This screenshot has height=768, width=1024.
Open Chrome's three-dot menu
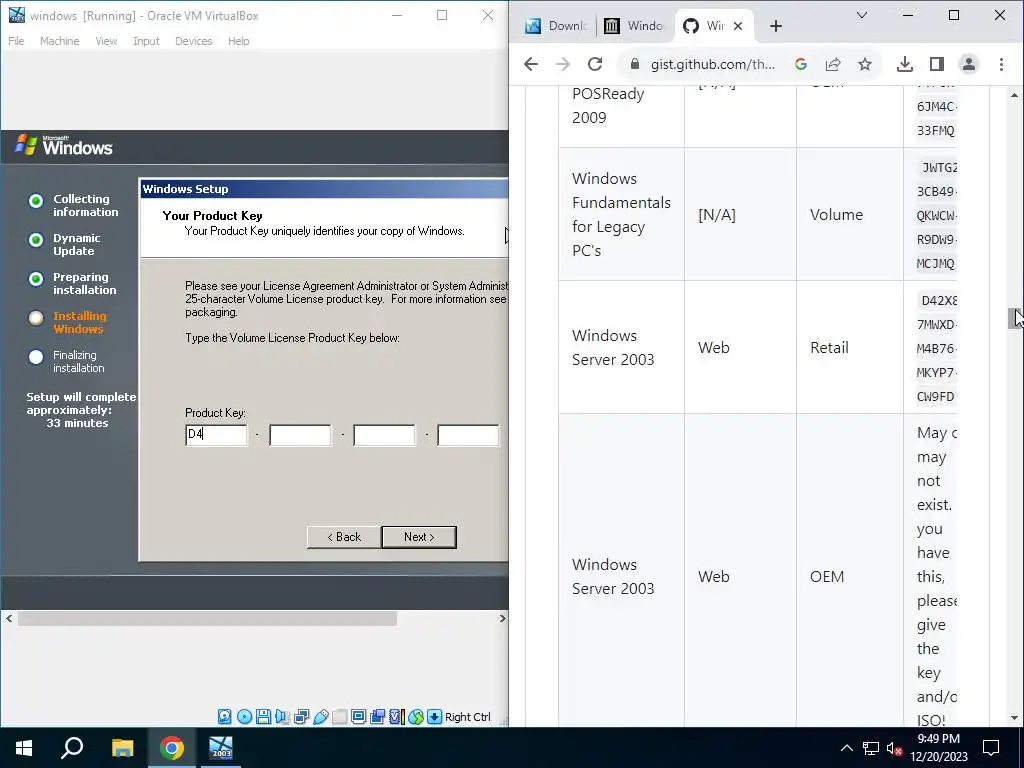(x=1001, y=64)
